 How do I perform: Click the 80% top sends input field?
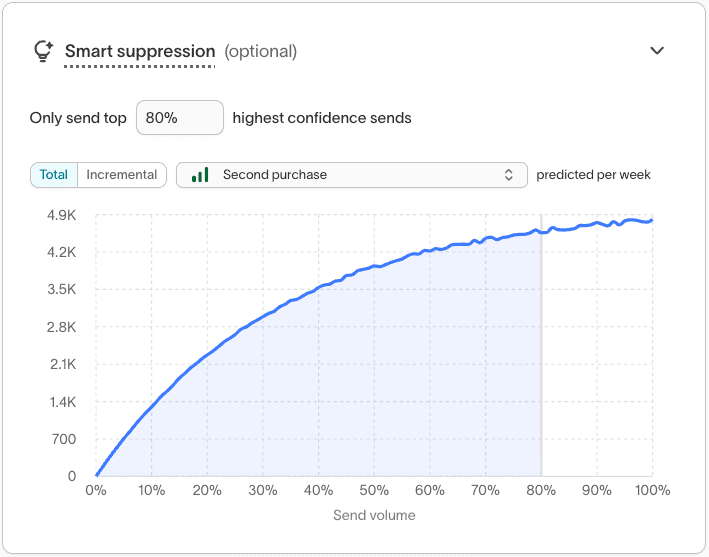click(x=179, y=118)
